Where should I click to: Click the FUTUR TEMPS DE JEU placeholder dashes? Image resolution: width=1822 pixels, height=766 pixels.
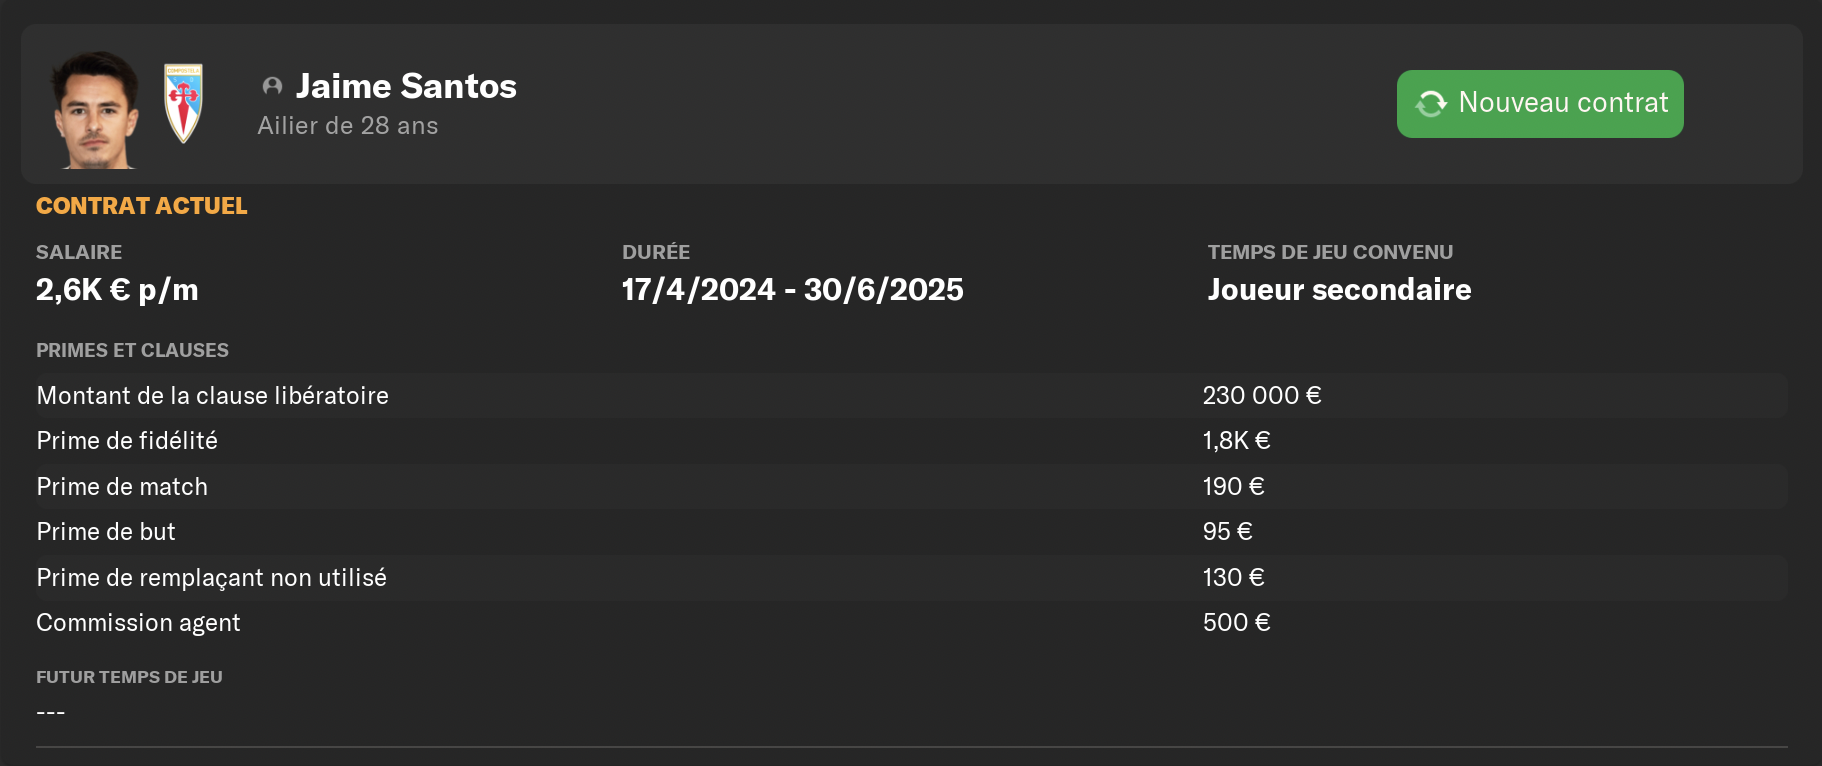coord(51,712)
